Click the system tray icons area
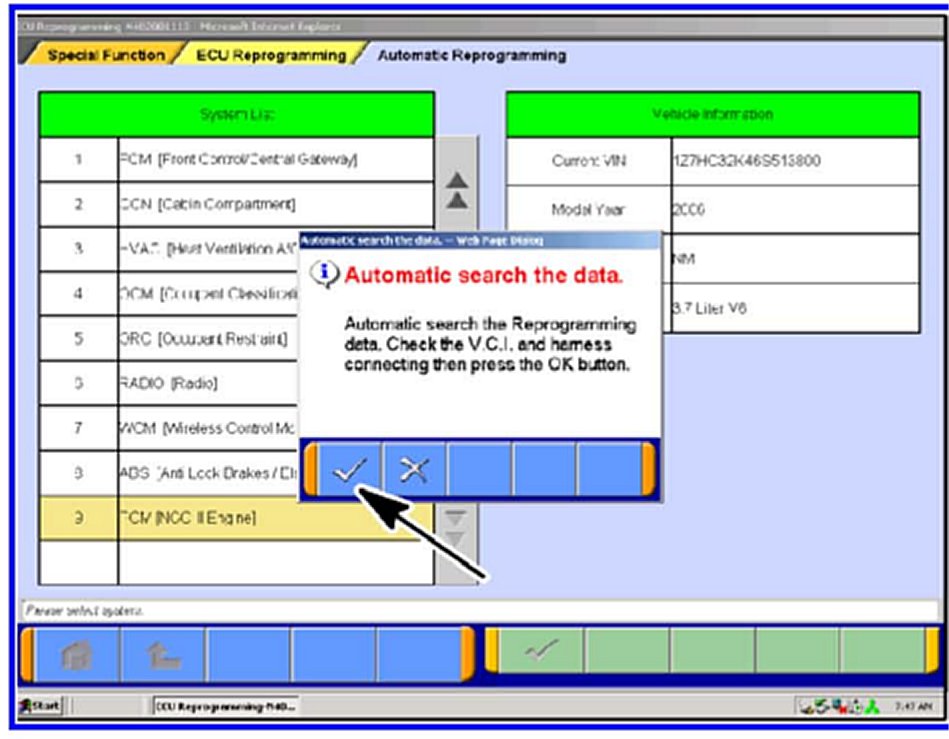 (x=834, y=707)
